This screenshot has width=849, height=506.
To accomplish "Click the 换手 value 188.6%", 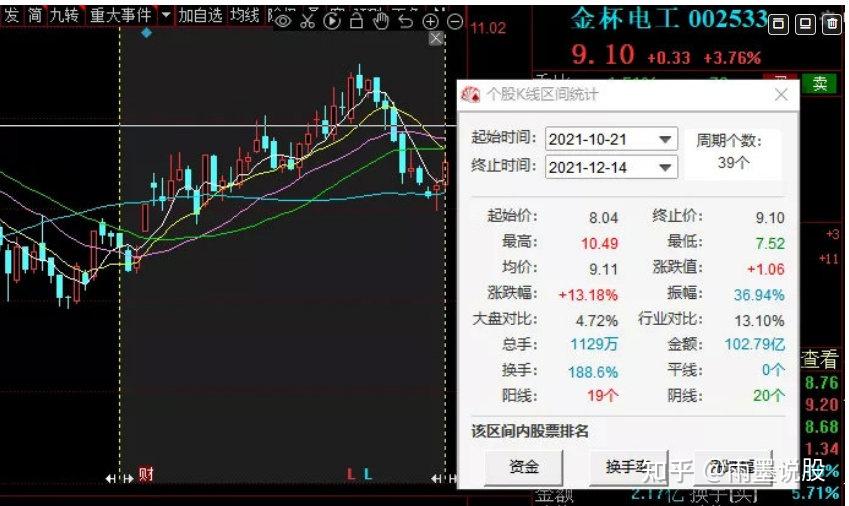I will pyautogui.click(x=593, y=372).
